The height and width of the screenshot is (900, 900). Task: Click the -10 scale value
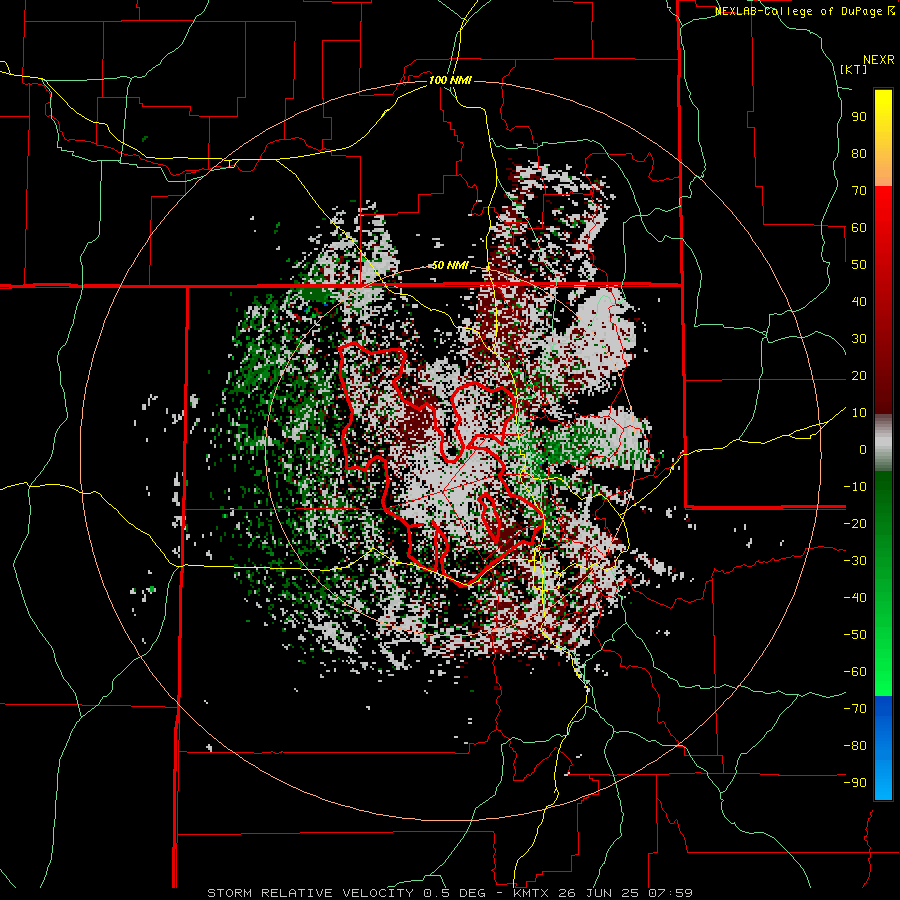(855, 487)
